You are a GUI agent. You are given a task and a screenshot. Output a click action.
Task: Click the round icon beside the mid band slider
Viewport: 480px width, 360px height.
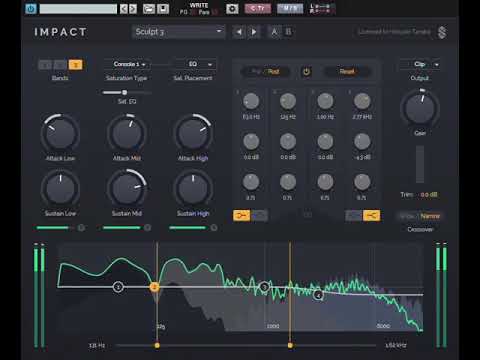(147, 228)
